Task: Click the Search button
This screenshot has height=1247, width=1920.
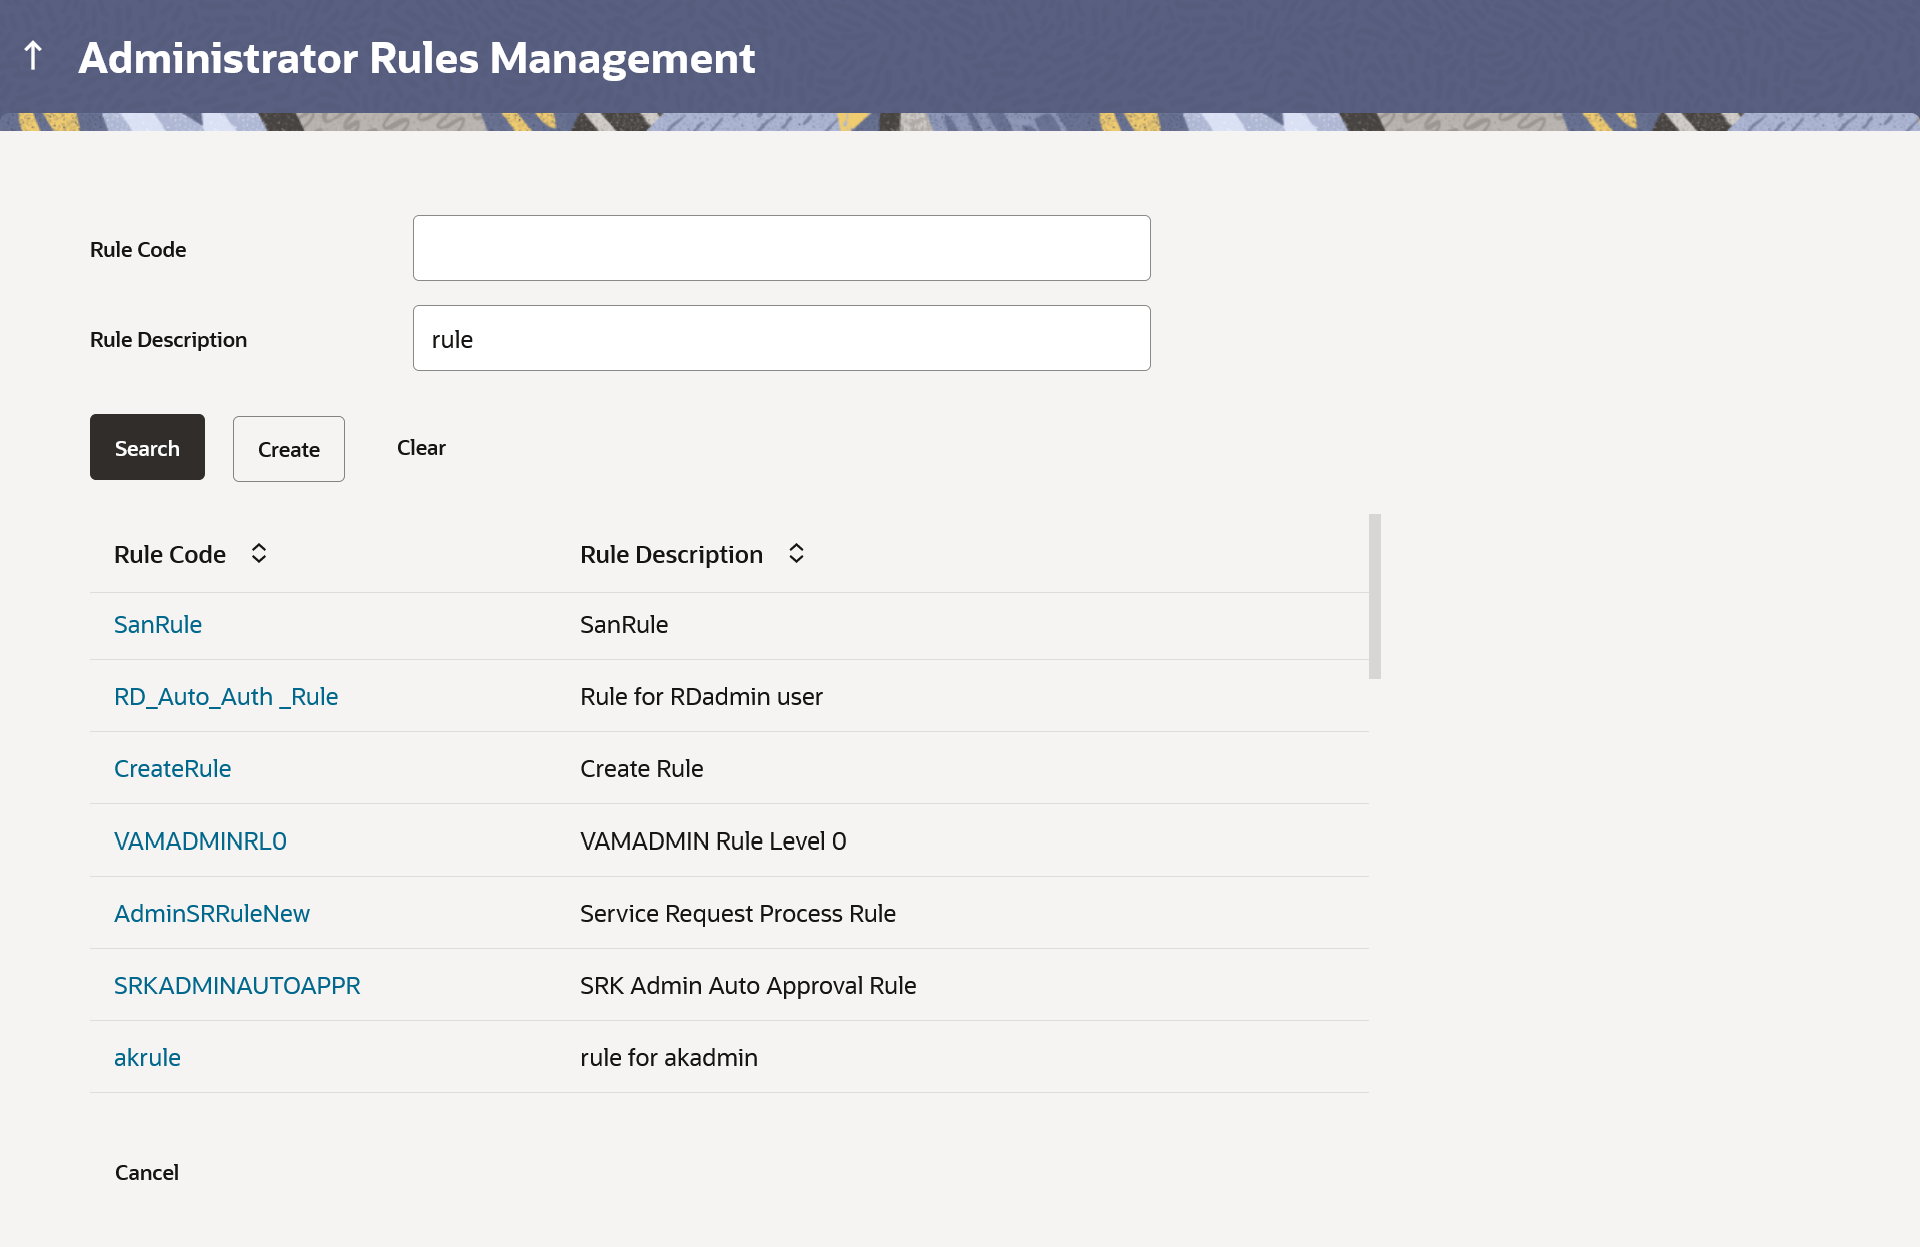Action: click(147, 447)
